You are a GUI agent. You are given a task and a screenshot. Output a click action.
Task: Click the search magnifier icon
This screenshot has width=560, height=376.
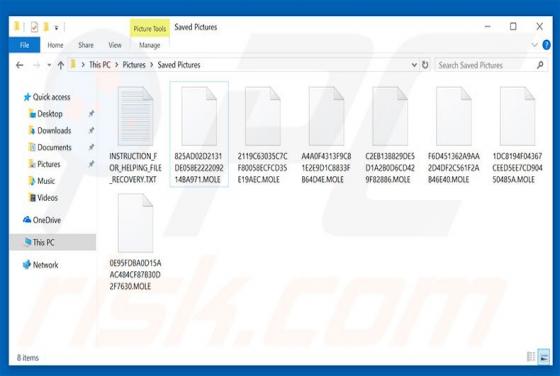[540, 65]
